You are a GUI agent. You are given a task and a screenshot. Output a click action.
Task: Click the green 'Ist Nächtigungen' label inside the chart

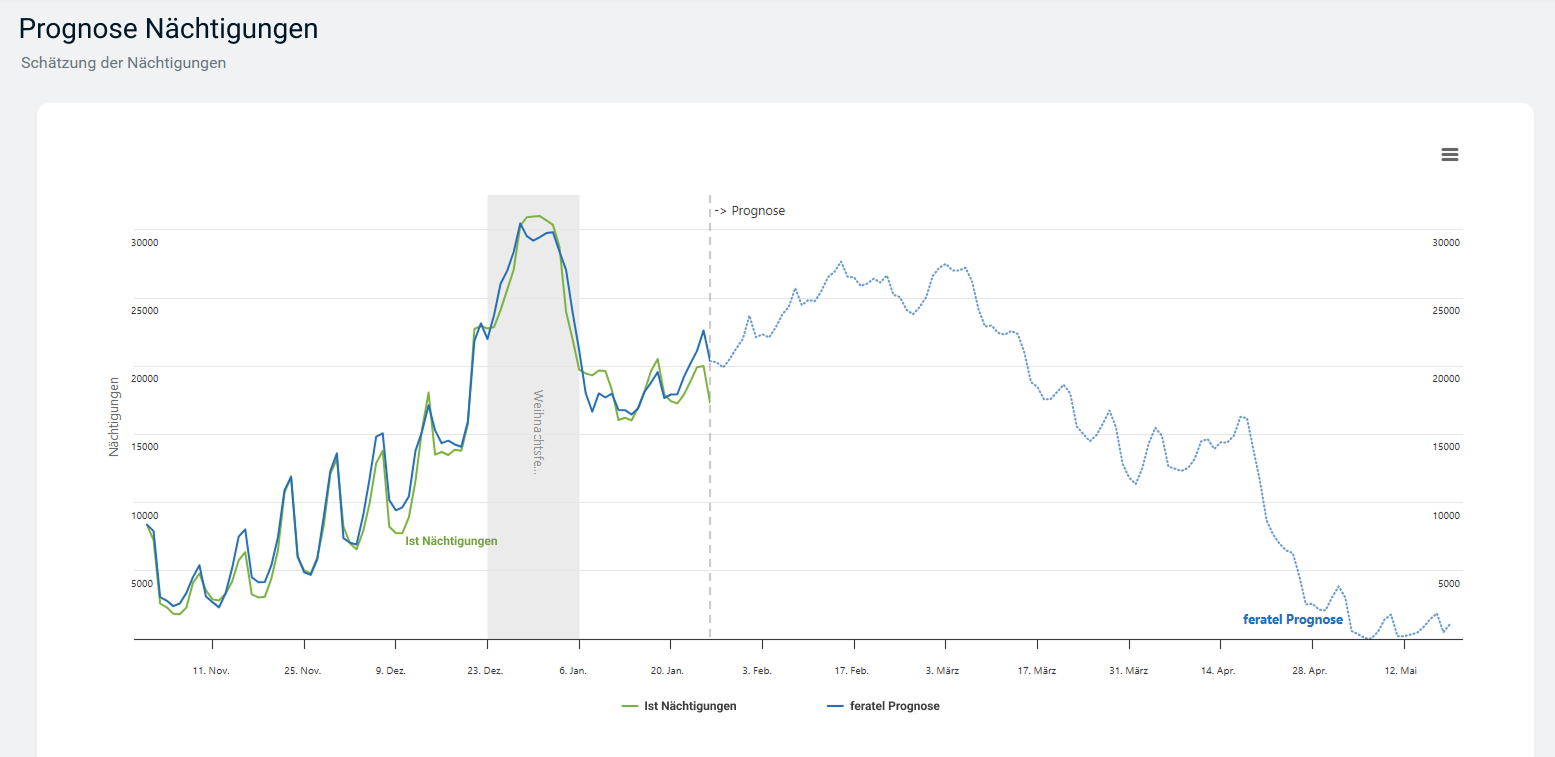451,541
